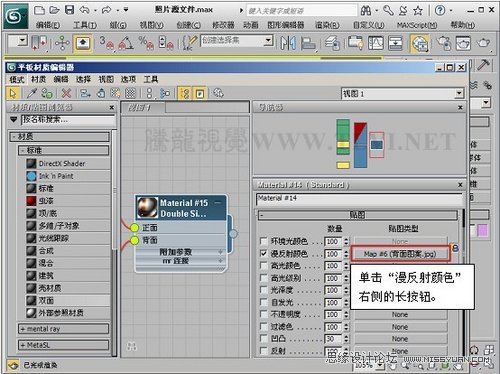Click the Material #14 name field
This screenshot has height=374, width=500.
click(359, 199)
